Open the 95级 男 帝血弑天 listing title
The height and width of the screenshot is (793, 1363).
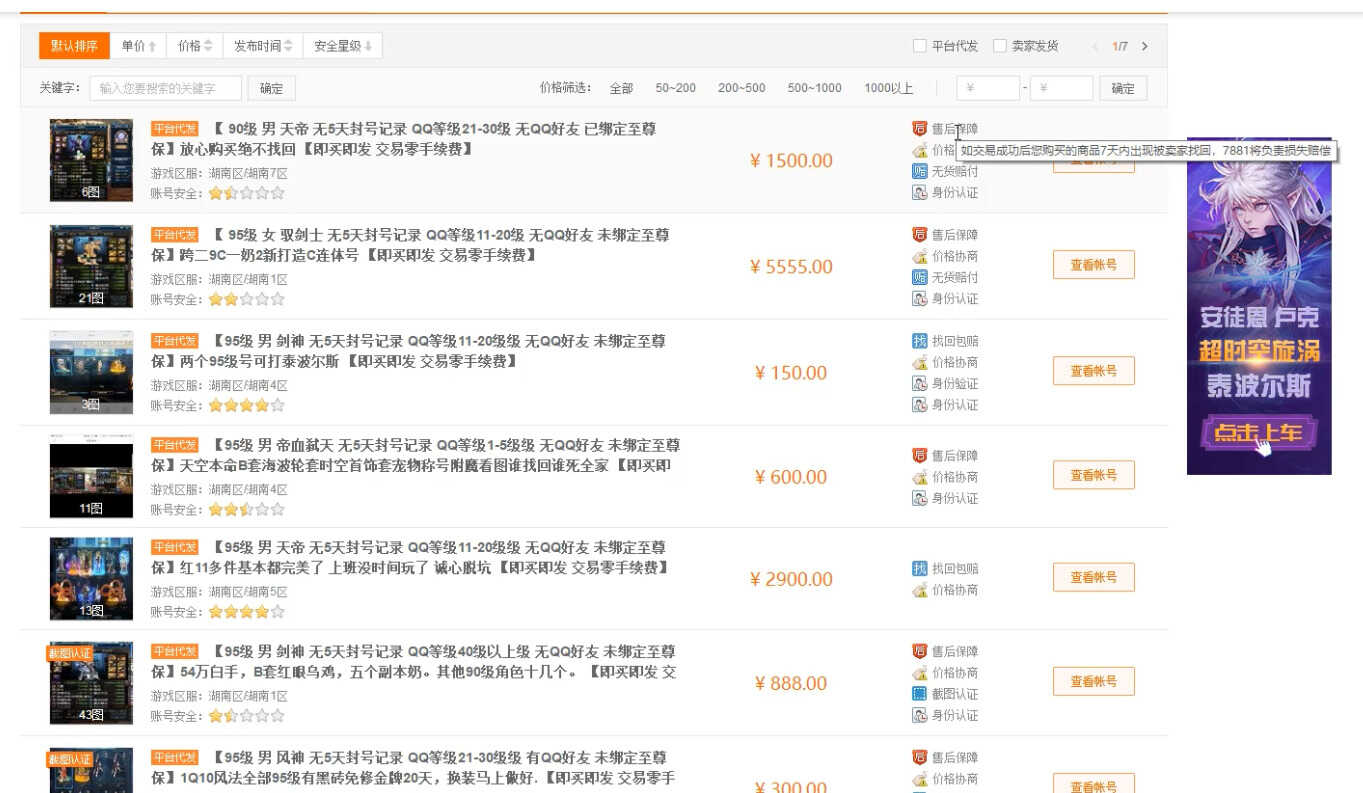point(416,455)
